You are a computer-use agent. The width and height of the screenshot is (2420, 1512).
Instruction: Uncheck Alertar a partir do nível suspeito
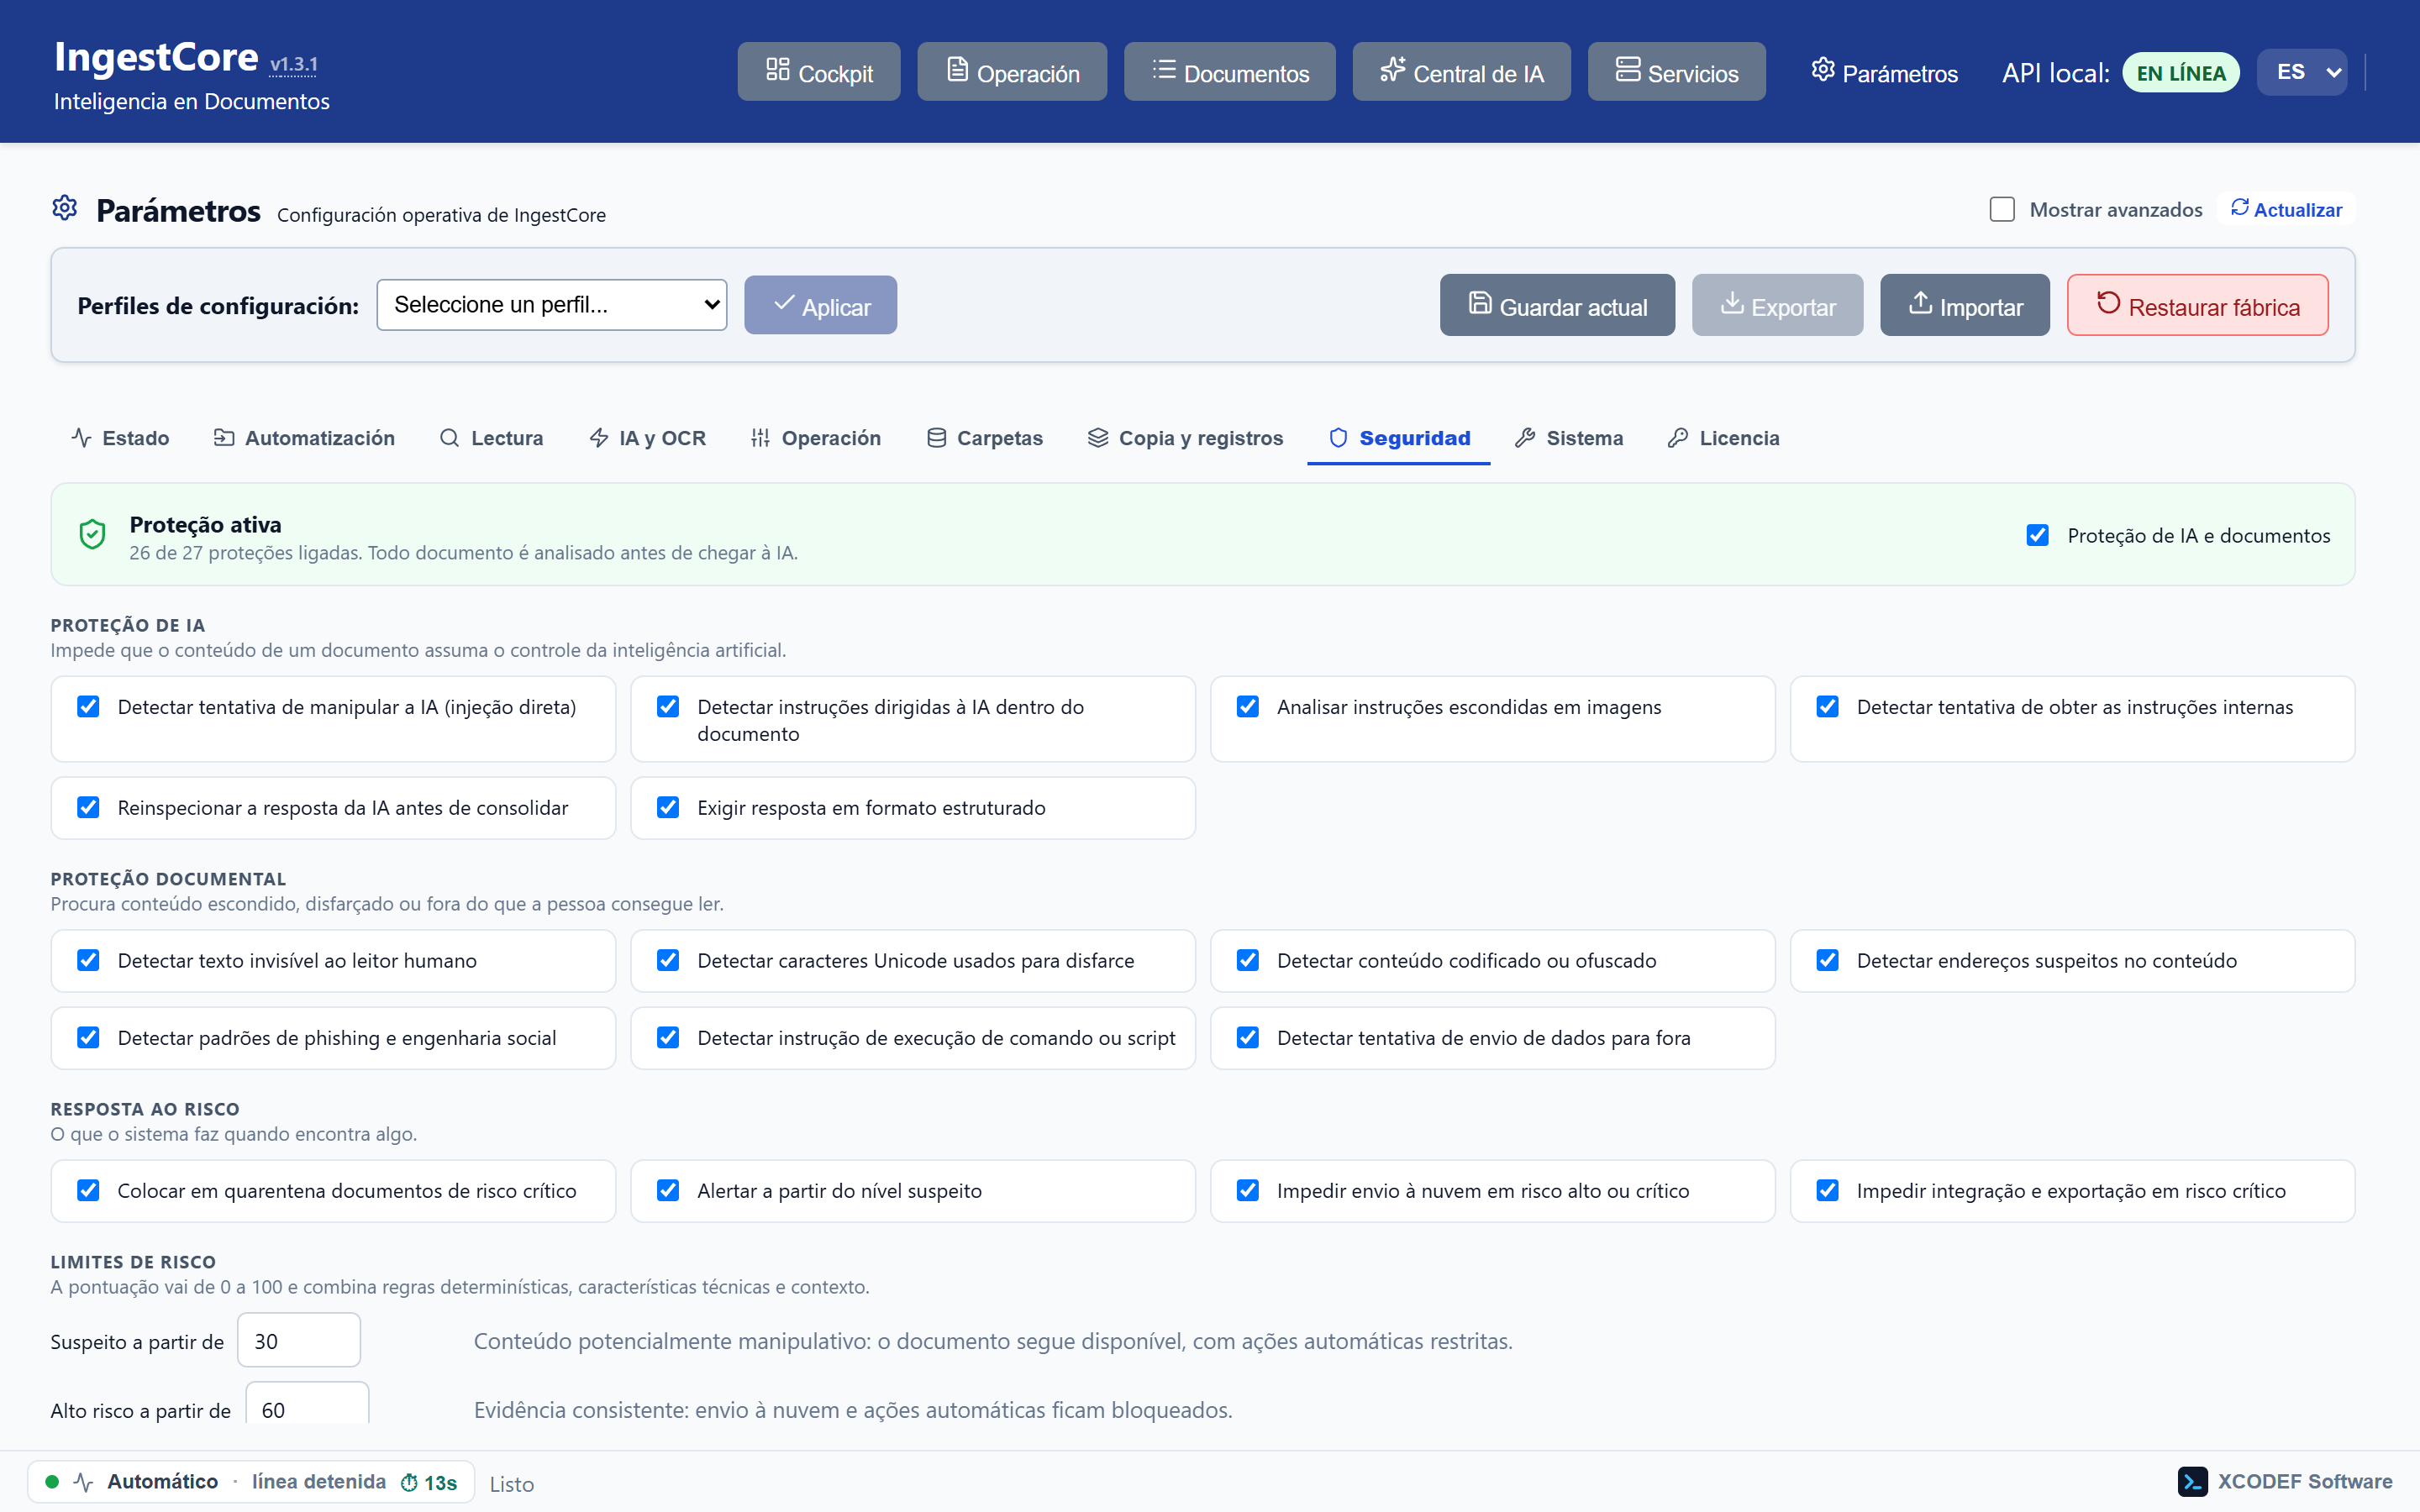[668, 1190]
